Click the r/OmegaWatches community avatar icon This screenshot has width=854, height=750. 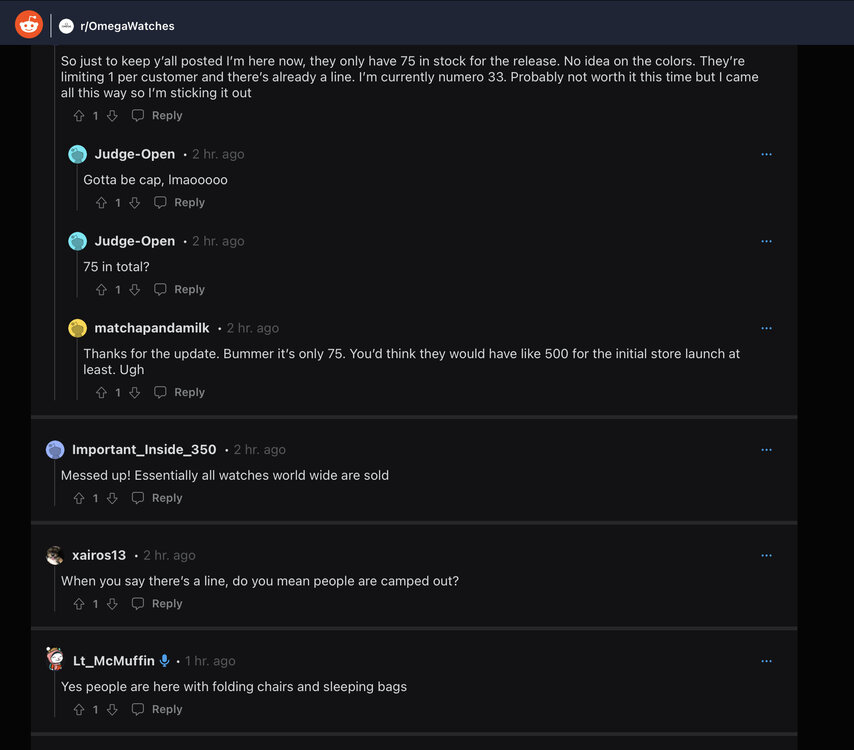(67, 26)
